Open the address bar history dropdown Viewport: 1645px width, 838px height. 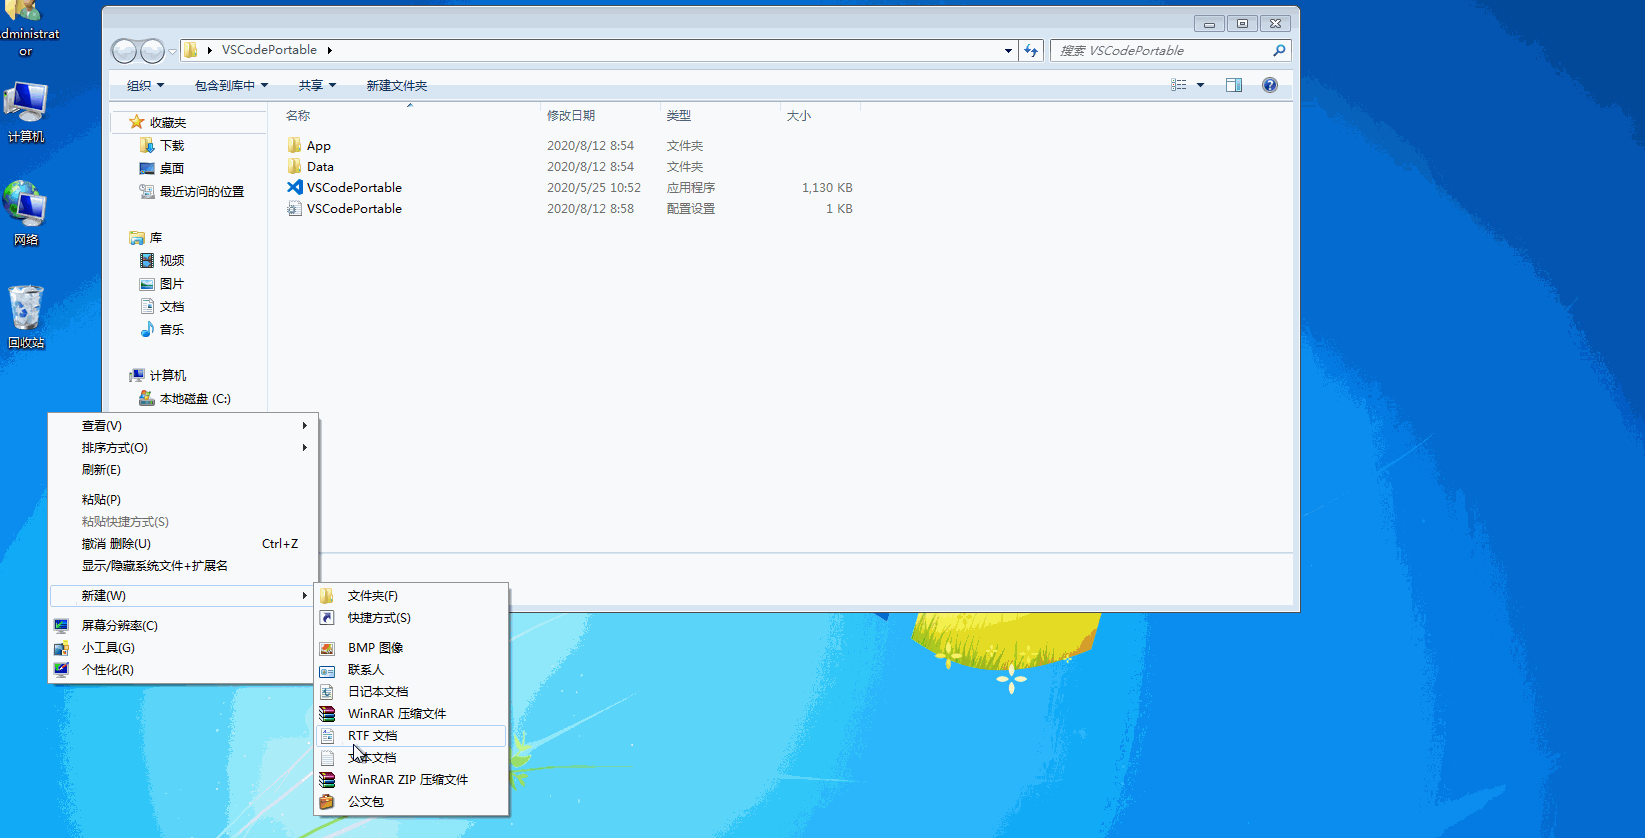[1008, 50]
